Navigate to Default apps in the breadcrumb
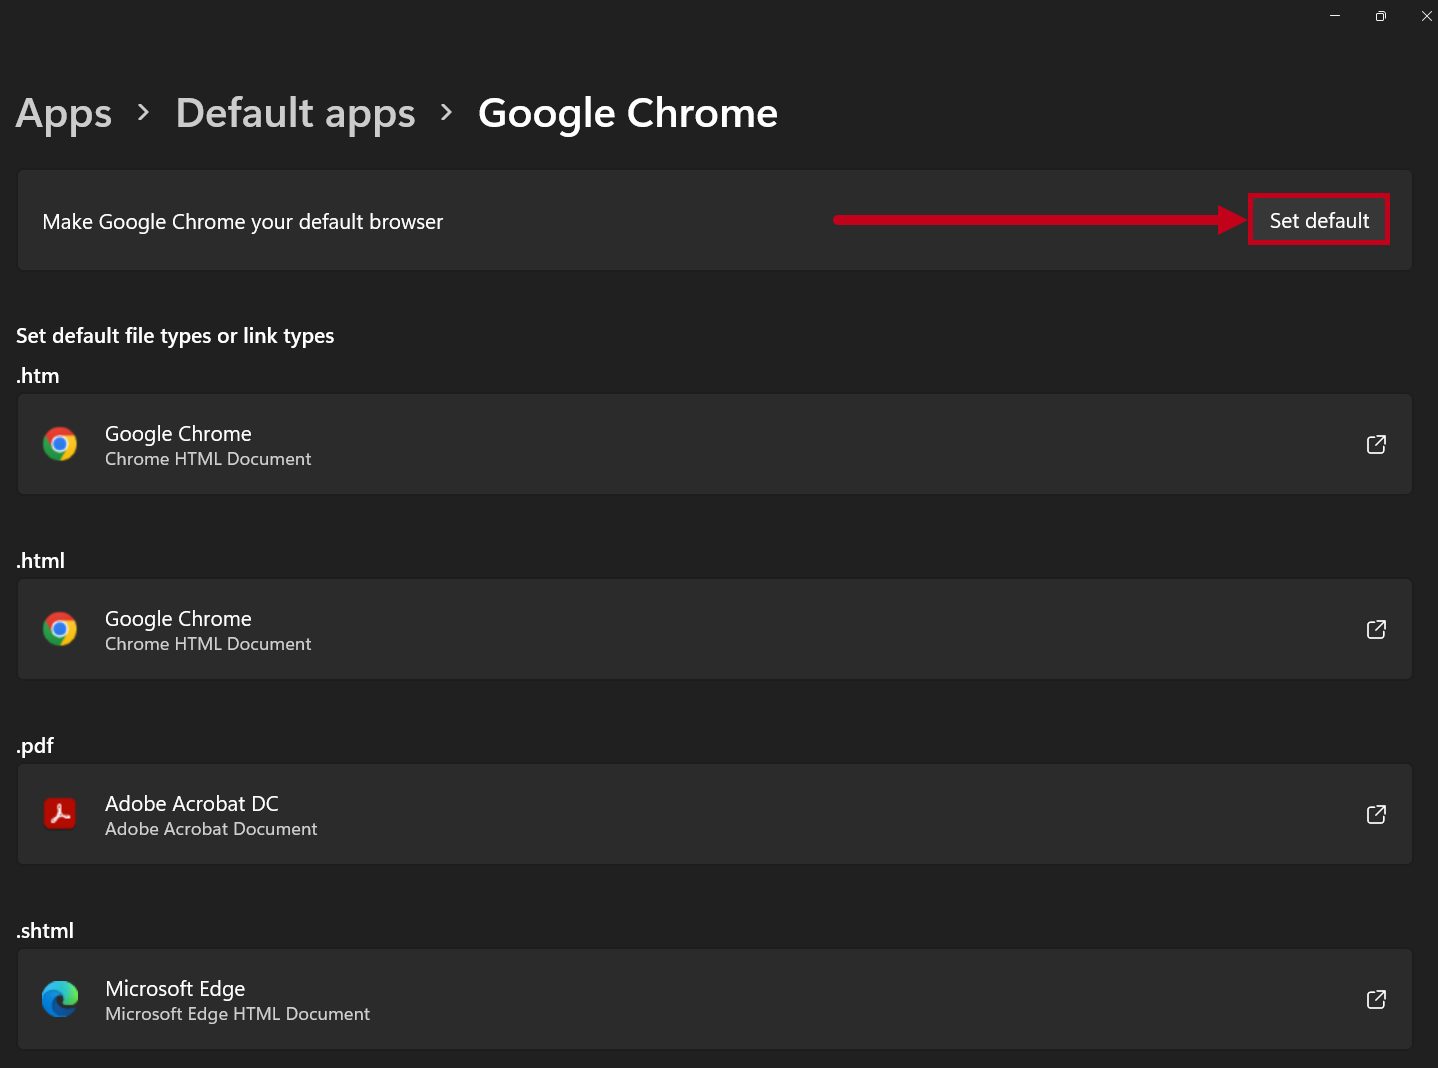The image size is (1438, 1068). [295, 113]
